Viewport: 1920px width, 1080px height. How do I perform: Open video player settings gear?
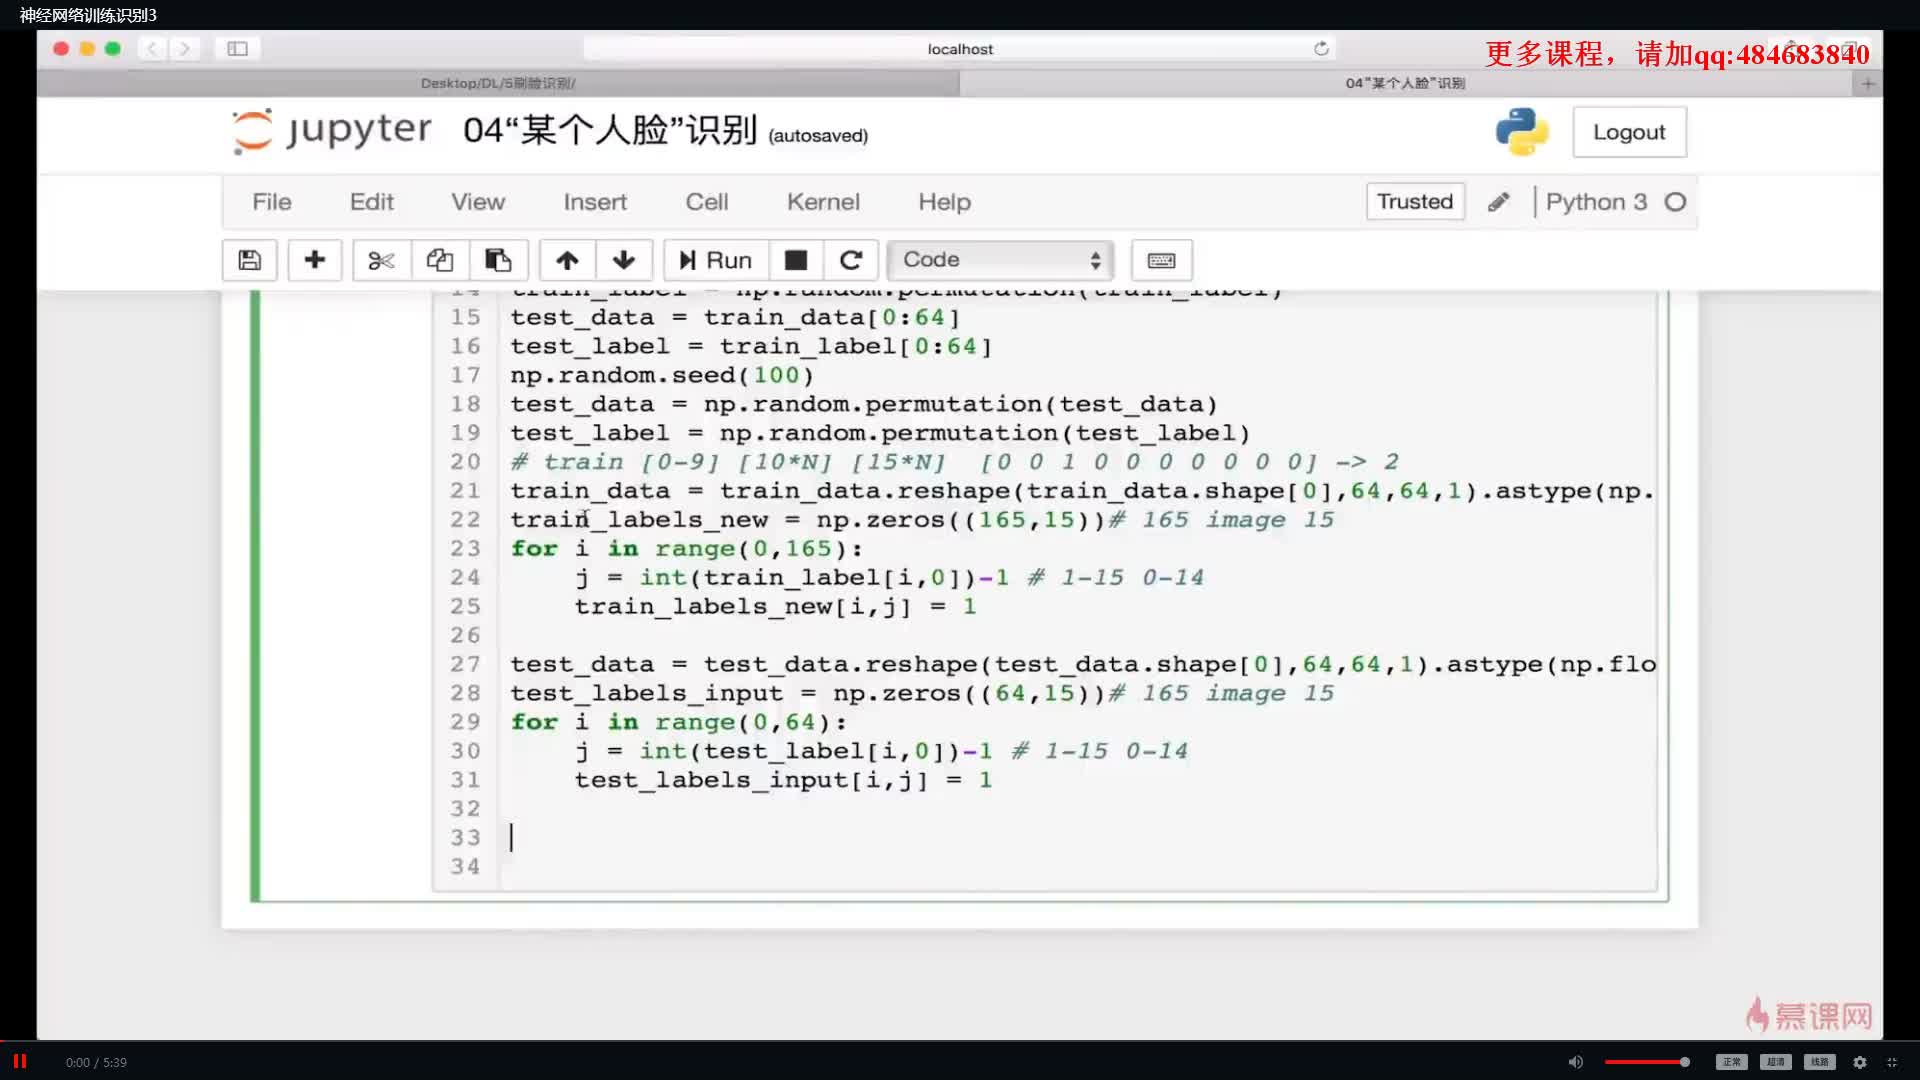pos(1860,1062)
